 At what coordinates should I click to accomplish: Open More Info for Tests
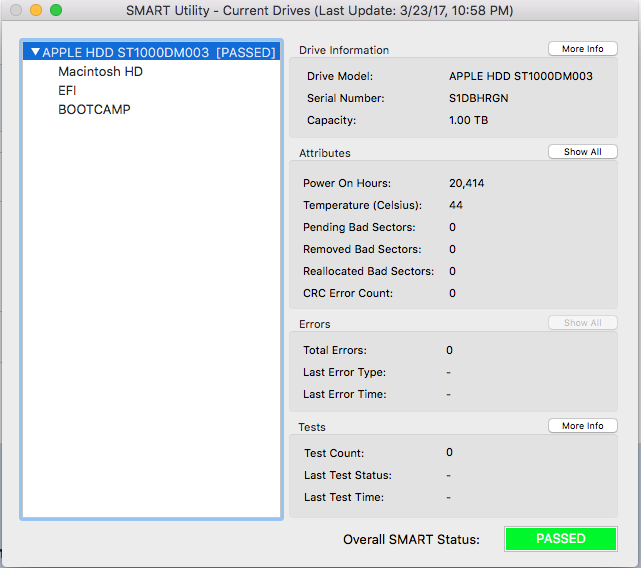click(x=583, y=426)
